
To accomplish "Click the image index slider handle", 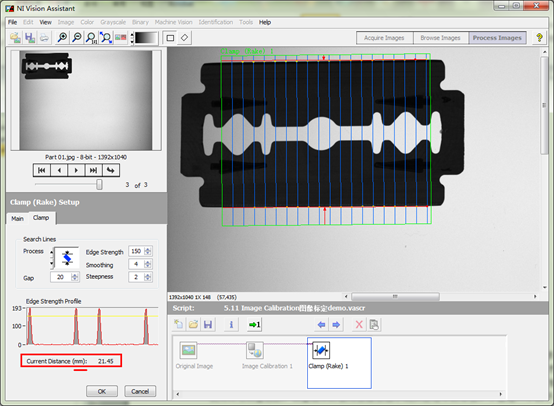I will click(x=99, y=184).
